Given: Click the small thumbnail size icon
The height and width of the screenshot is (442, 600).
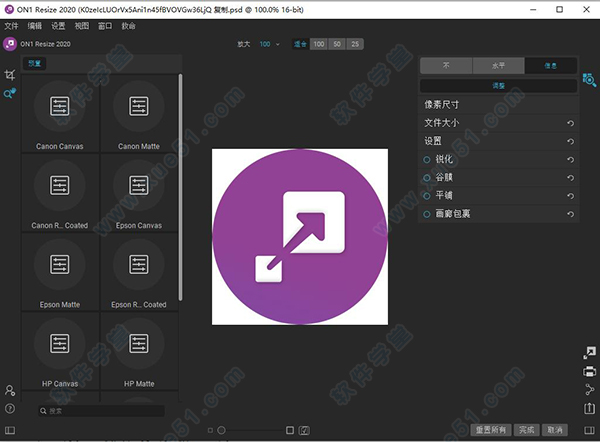Looking at the screenshot, I should tap(210, 431).
